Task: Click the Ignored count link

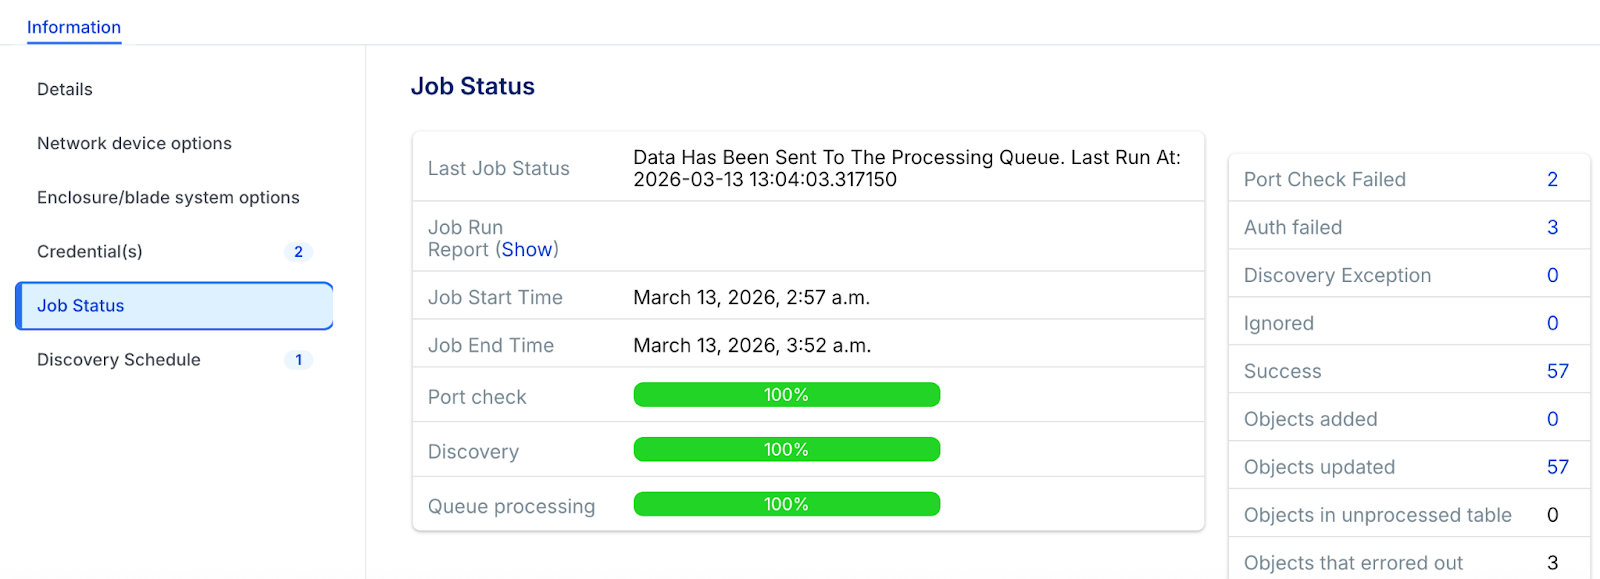Action: 1552,323
